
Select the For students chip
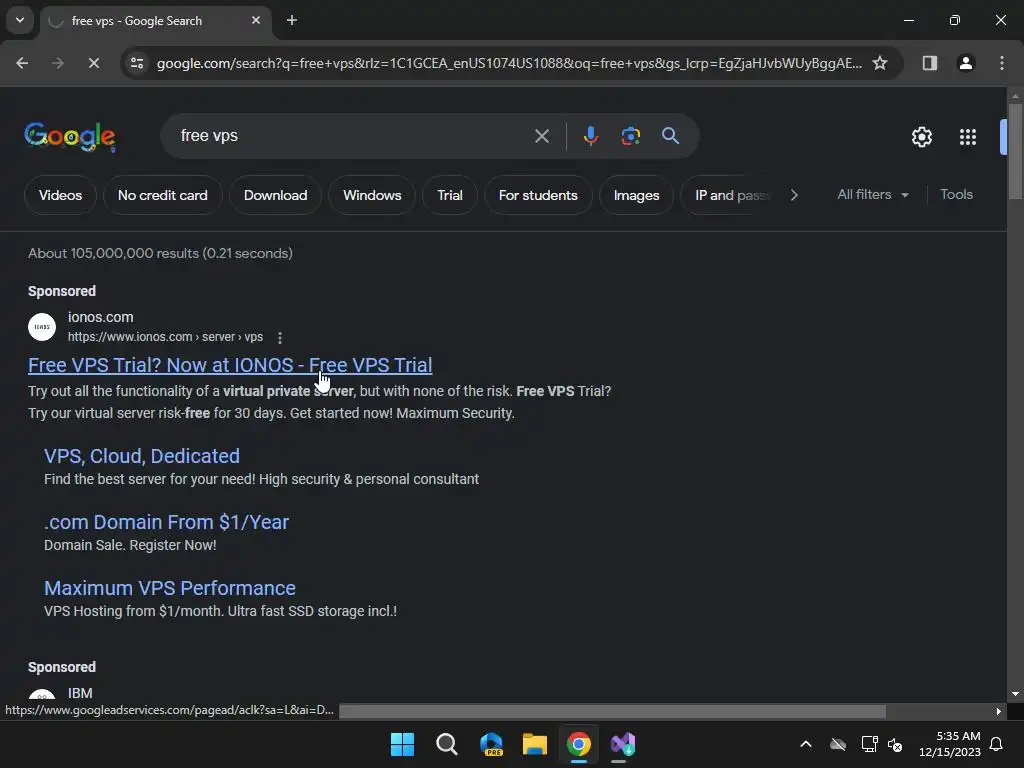(x=538, y=195)
